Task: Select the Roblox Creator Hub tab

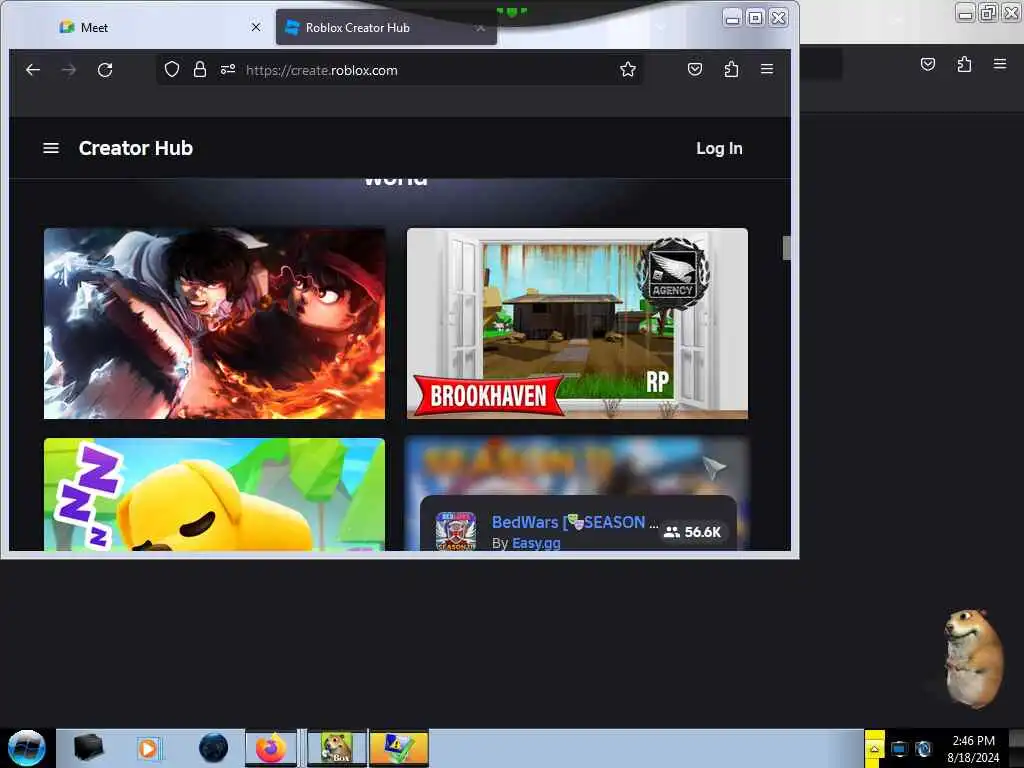Action: point(386,27)
